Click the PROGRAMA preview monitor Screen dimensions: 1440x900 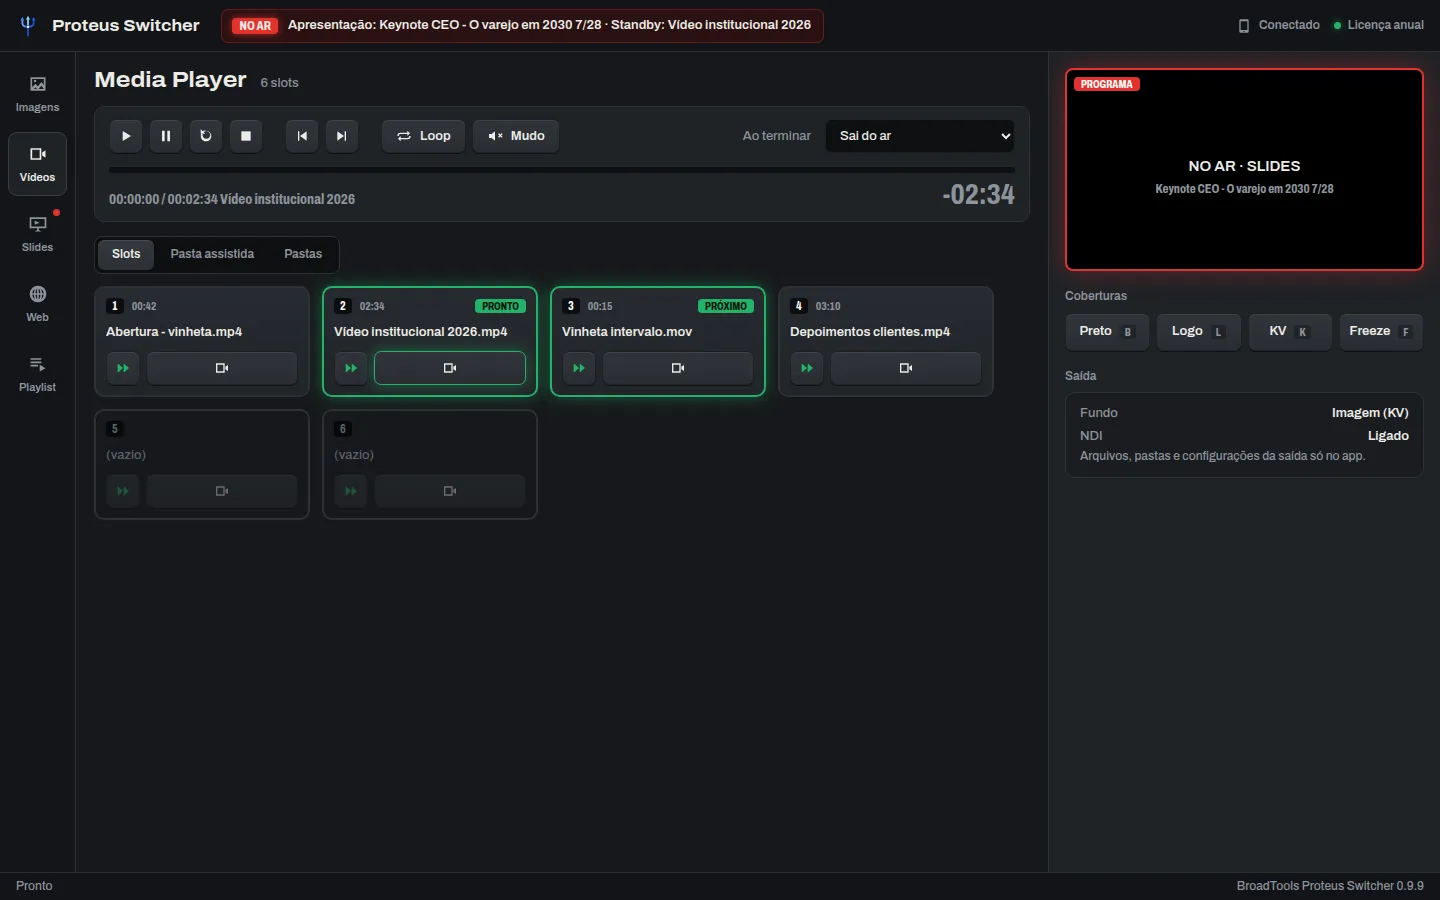pyautogui.click(x=1244, y=169)
